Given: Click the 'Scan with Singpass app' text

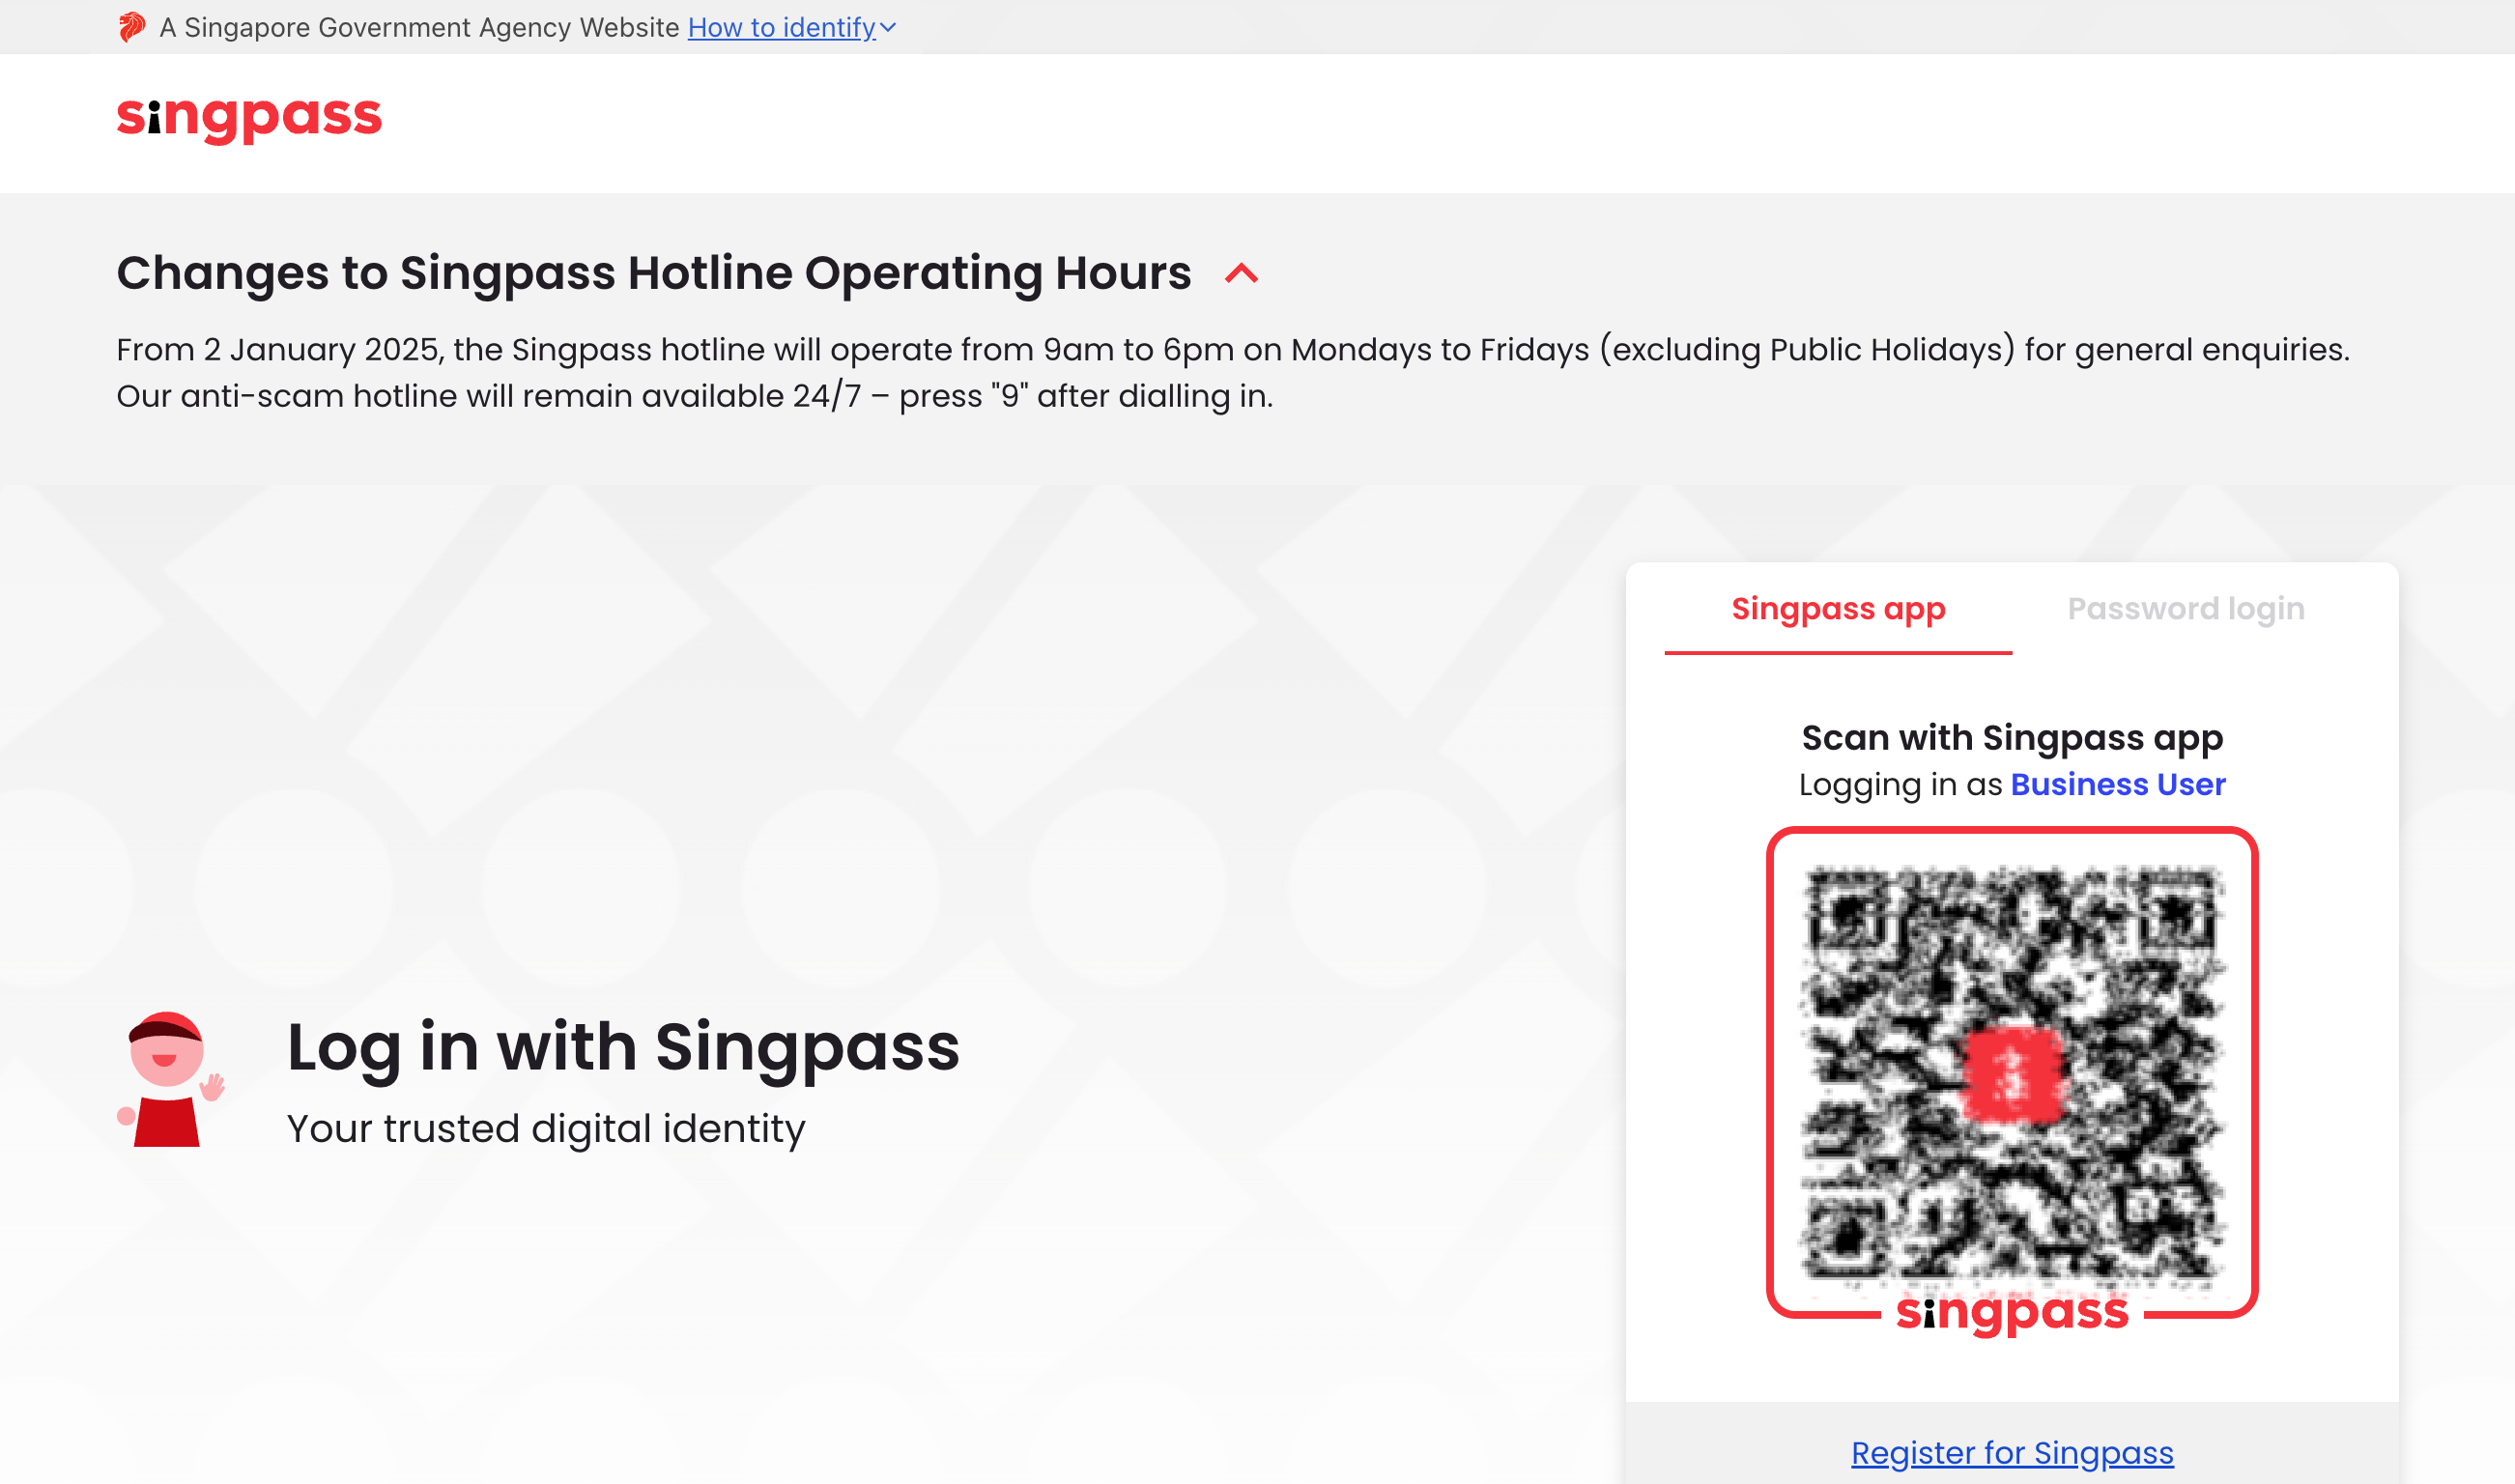Looking at the screenshot, I should pyautogui.click(x=2012, y=738).
